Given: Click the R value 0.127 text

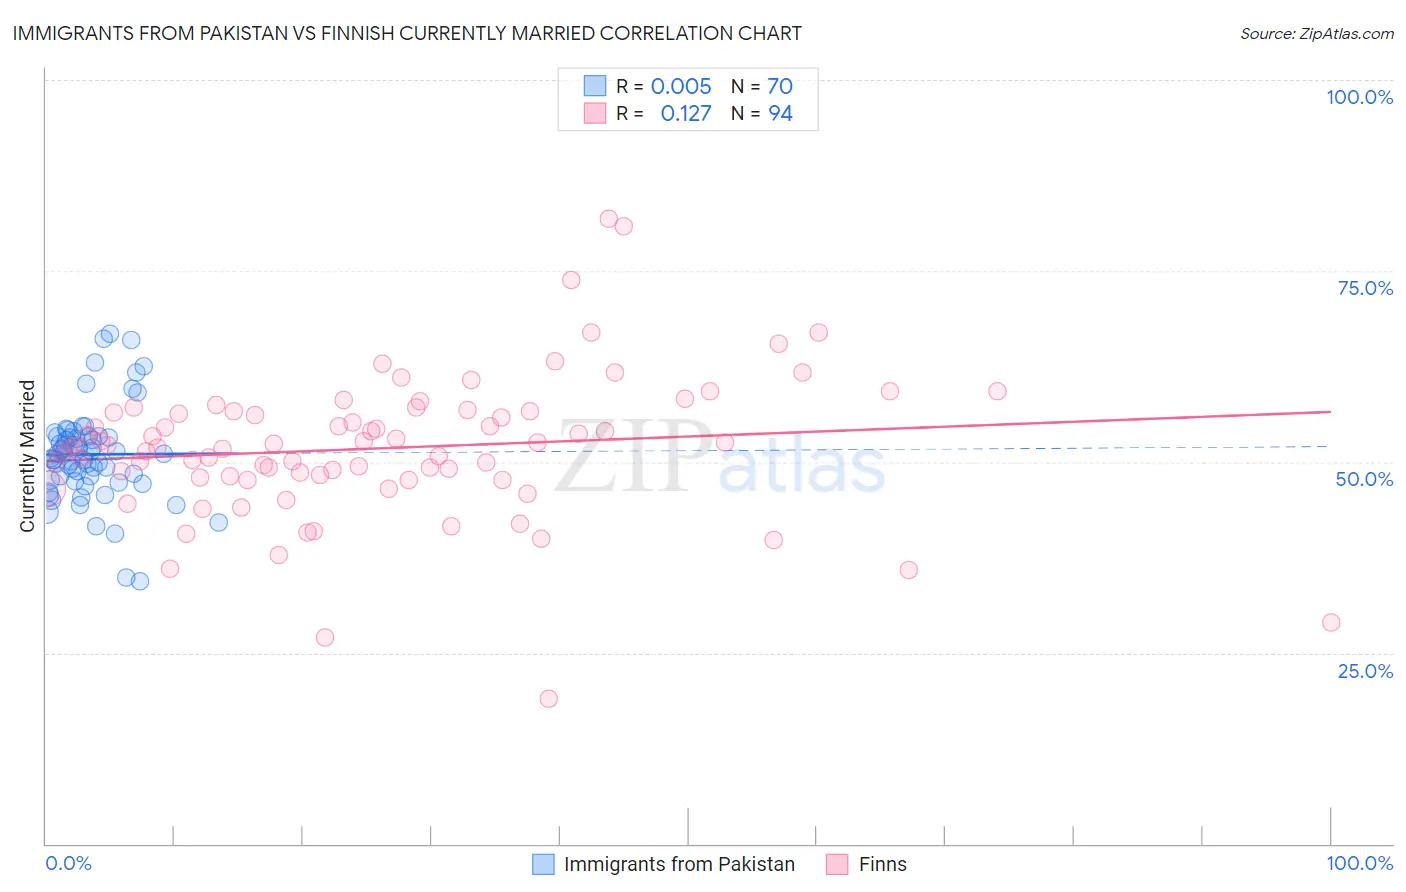Looking at the screenshot, I should (x=686, y=113).
